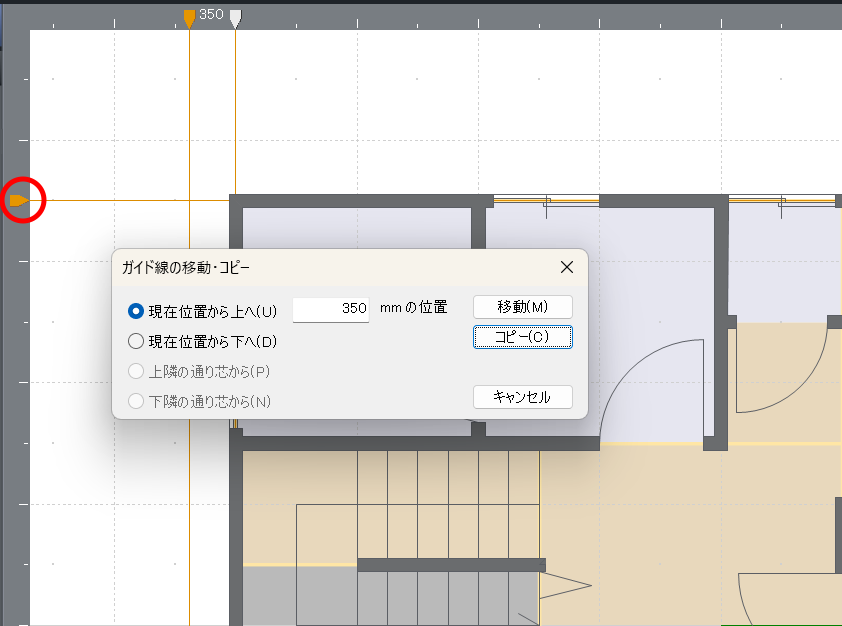Choose the 現在位置から下へ(D) radio option

[136, 341]
